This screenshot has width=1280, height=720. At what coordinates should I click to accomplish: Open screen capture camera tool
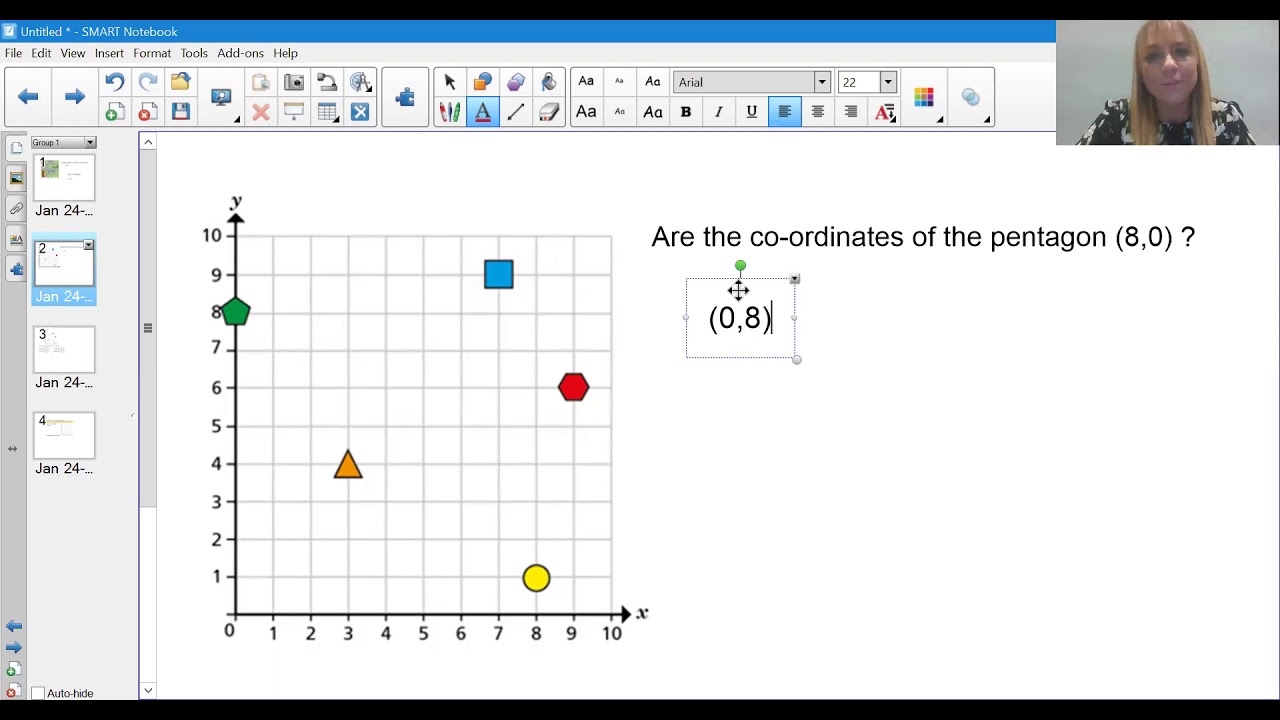294,82
